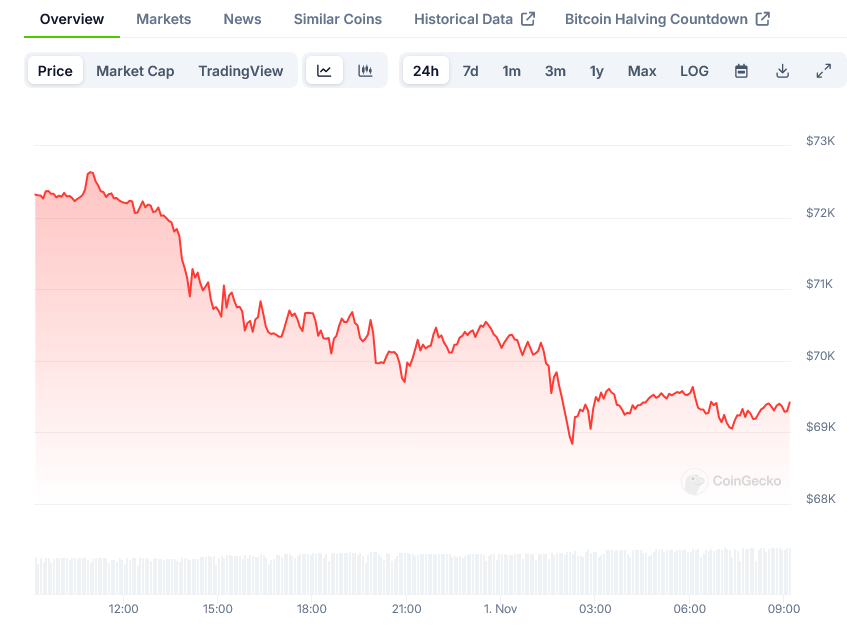Switch chart to Market Cap mode

135,71
